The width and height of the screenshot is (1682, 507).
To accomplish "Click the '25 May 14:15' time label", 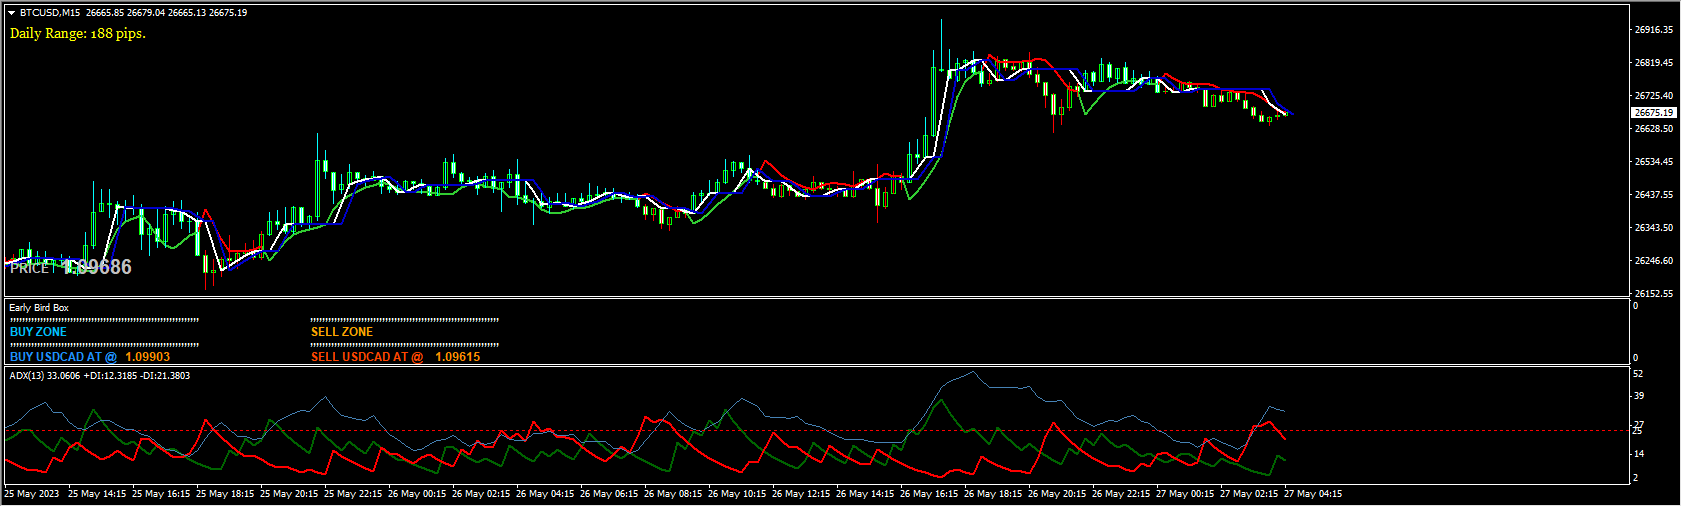I will [97, 494].
